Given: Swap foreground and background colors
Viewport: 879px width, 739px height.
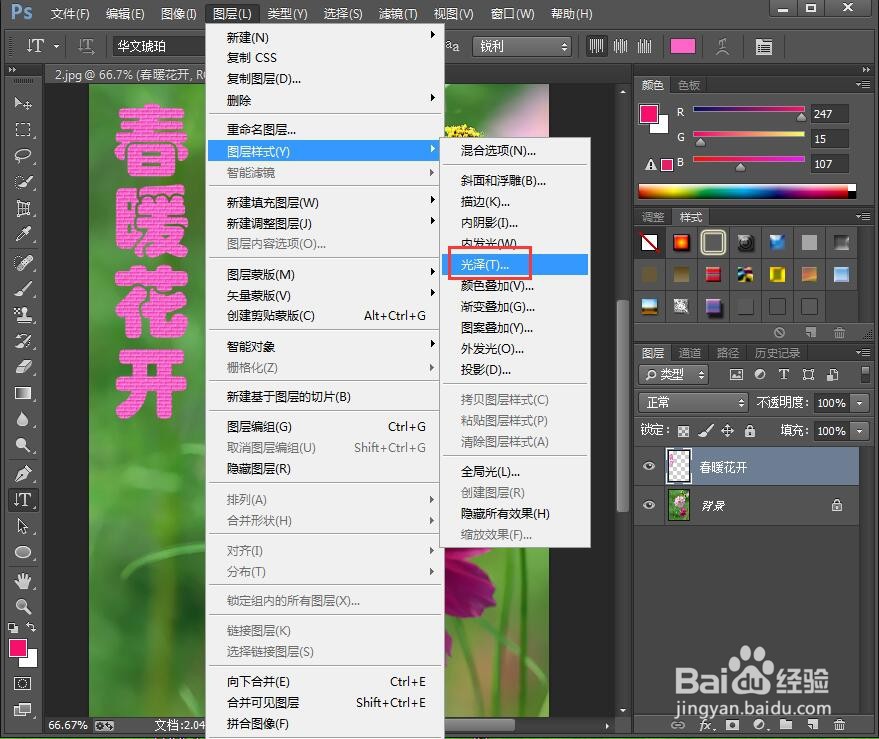Looking at the screenshot, I should 31,627.
